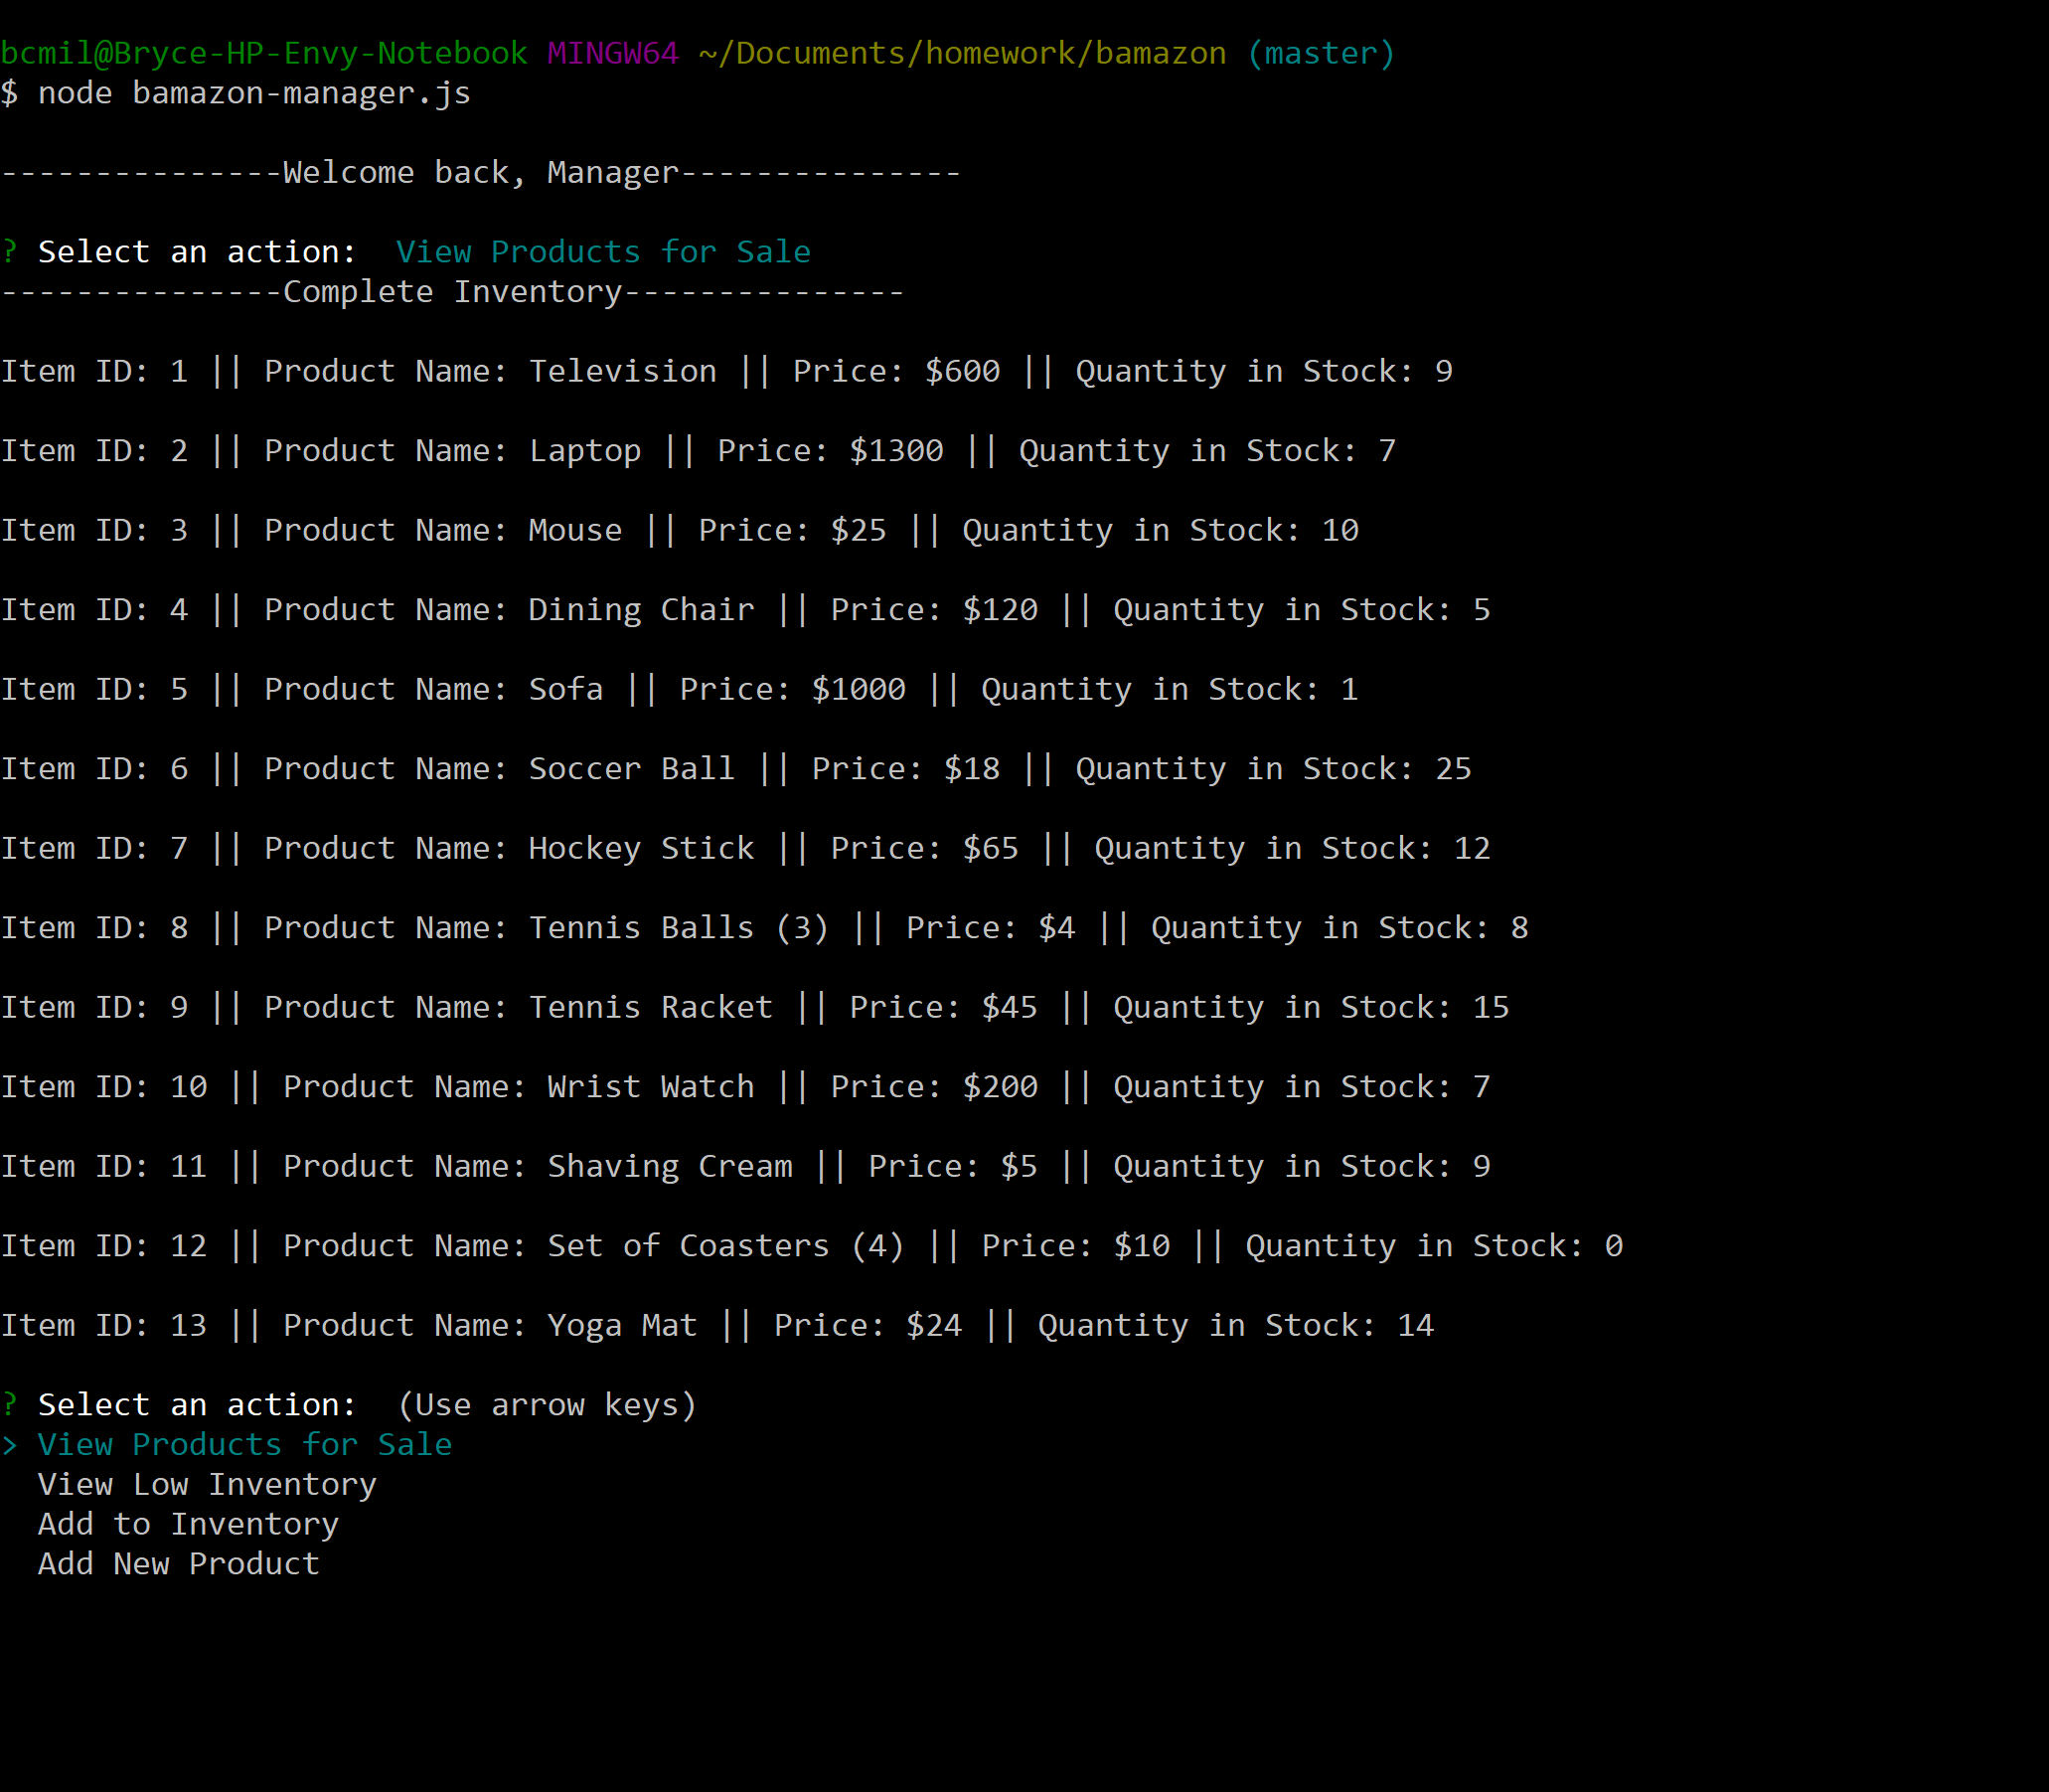Image resolution: width=2049 pixels, height=1792 pixels.
Task: Click the Yoga Mat inventory row
Action: (717, 1325)
